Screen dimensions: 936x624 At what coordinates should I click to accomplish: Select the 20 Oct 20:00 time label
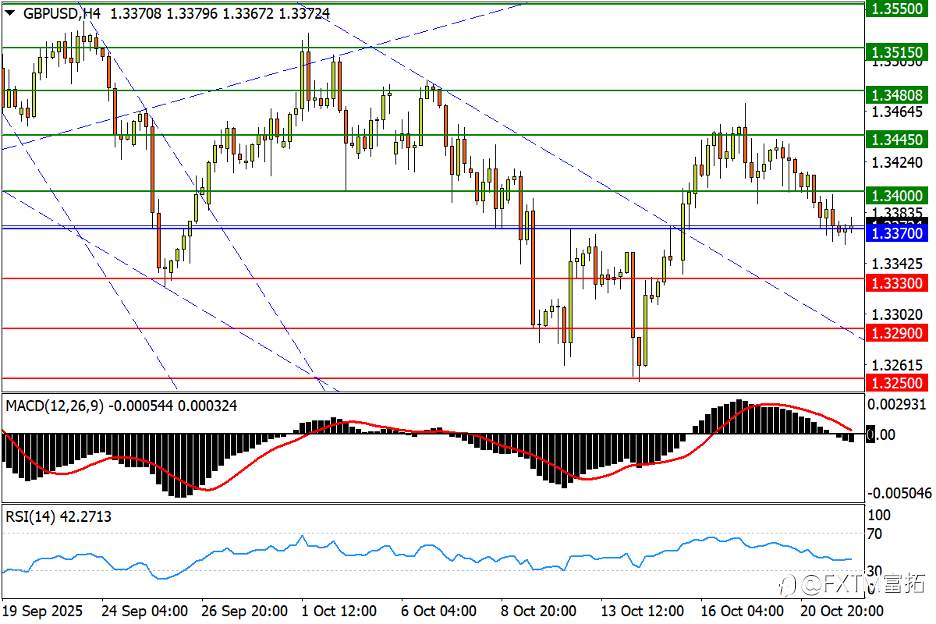842,611
